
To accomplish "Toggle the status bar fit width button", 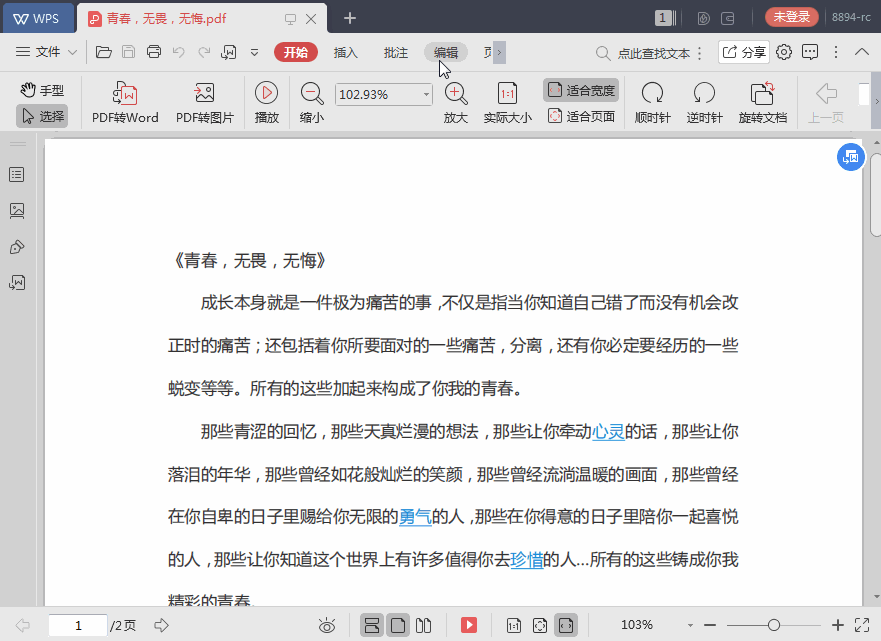I will pos(566,625).
